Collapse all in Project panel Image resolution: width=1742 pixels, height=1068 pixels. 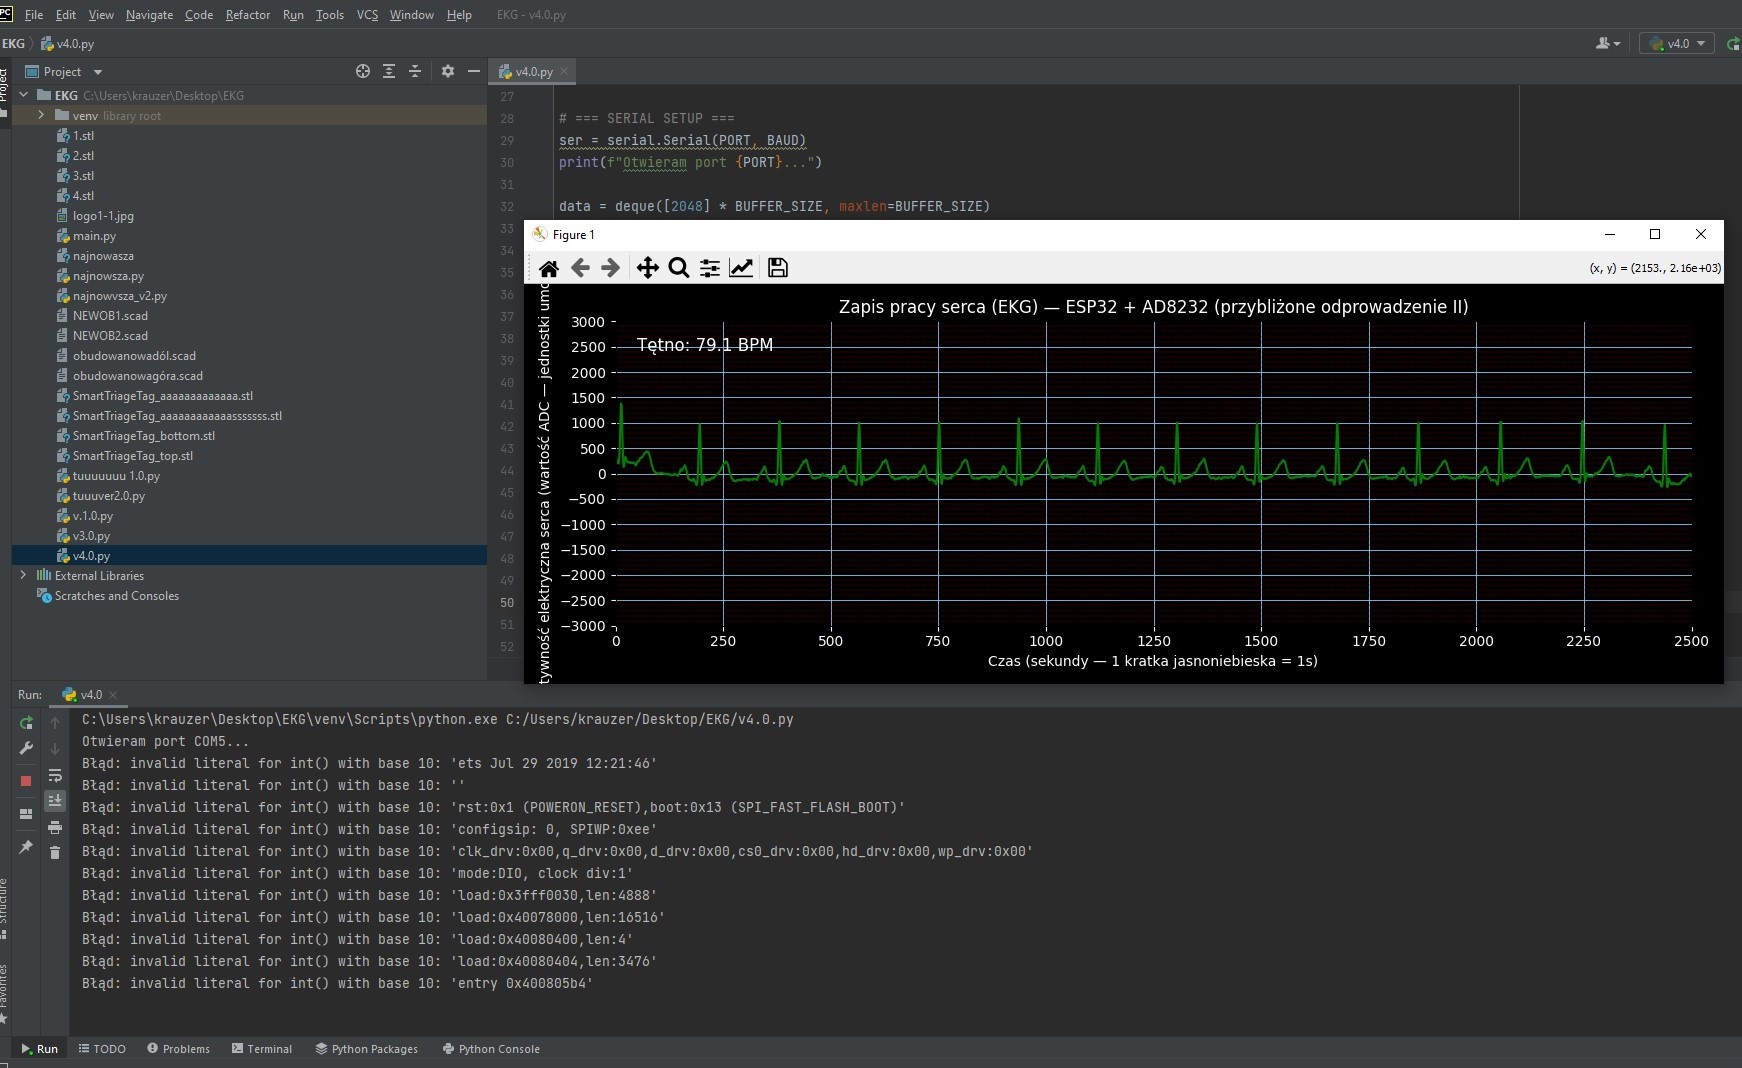(x=415, y=71)
